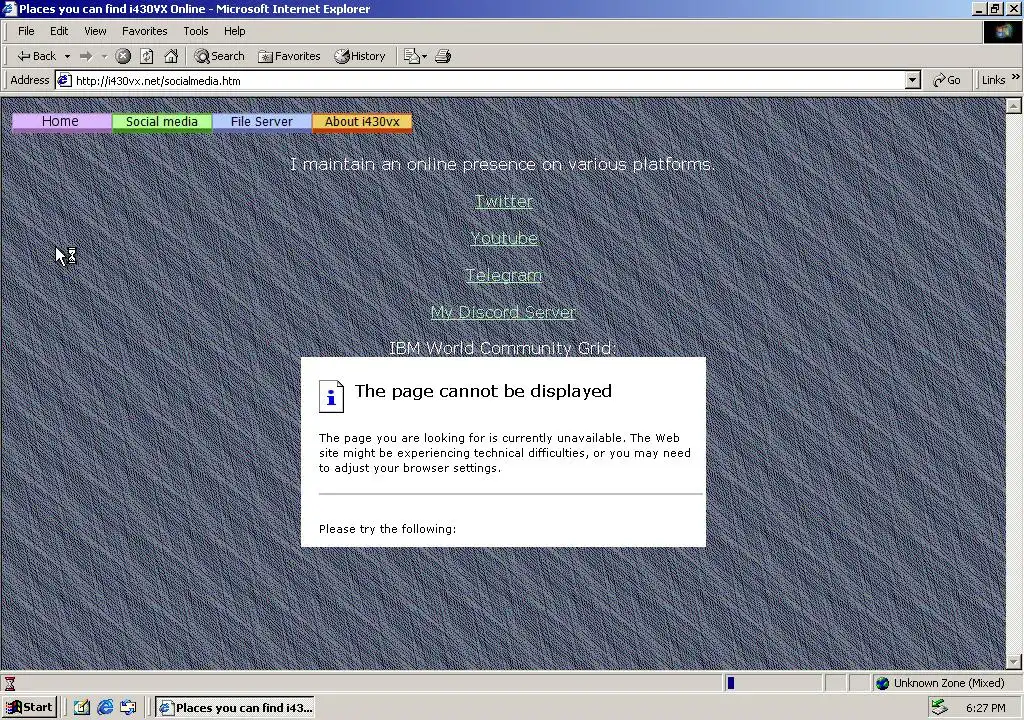Click the Forward arrow button
The width and height of the screenshot is (1024, 720).
(86, 56)
